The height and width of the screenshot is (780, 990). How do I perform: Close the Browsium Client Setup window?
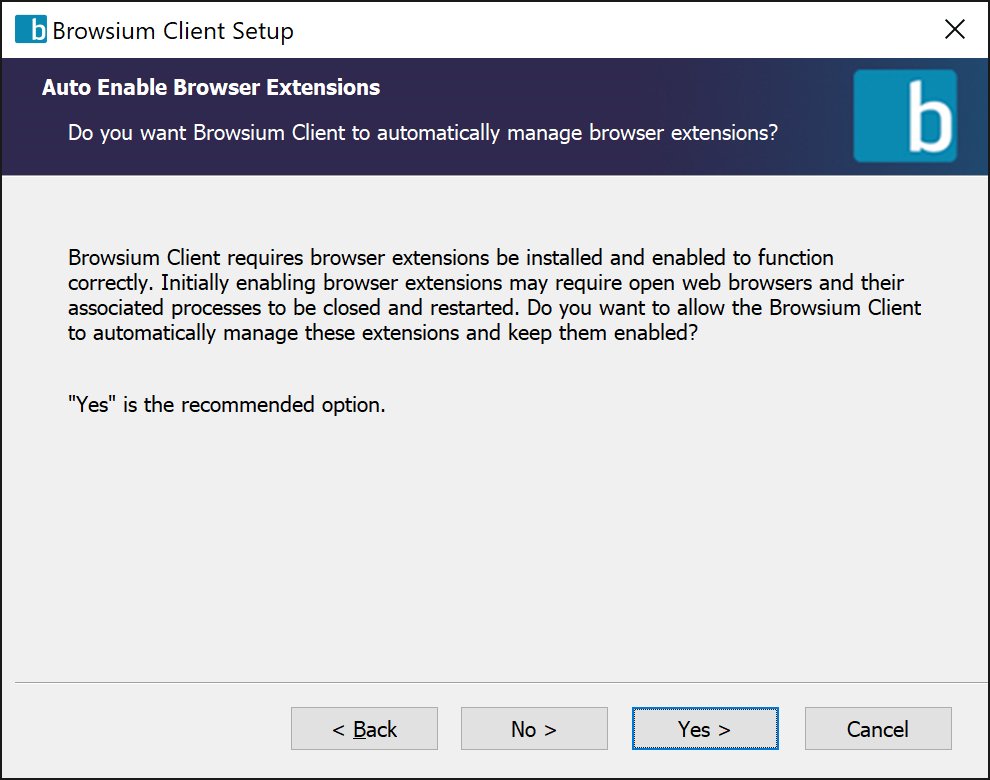[955, 30]
